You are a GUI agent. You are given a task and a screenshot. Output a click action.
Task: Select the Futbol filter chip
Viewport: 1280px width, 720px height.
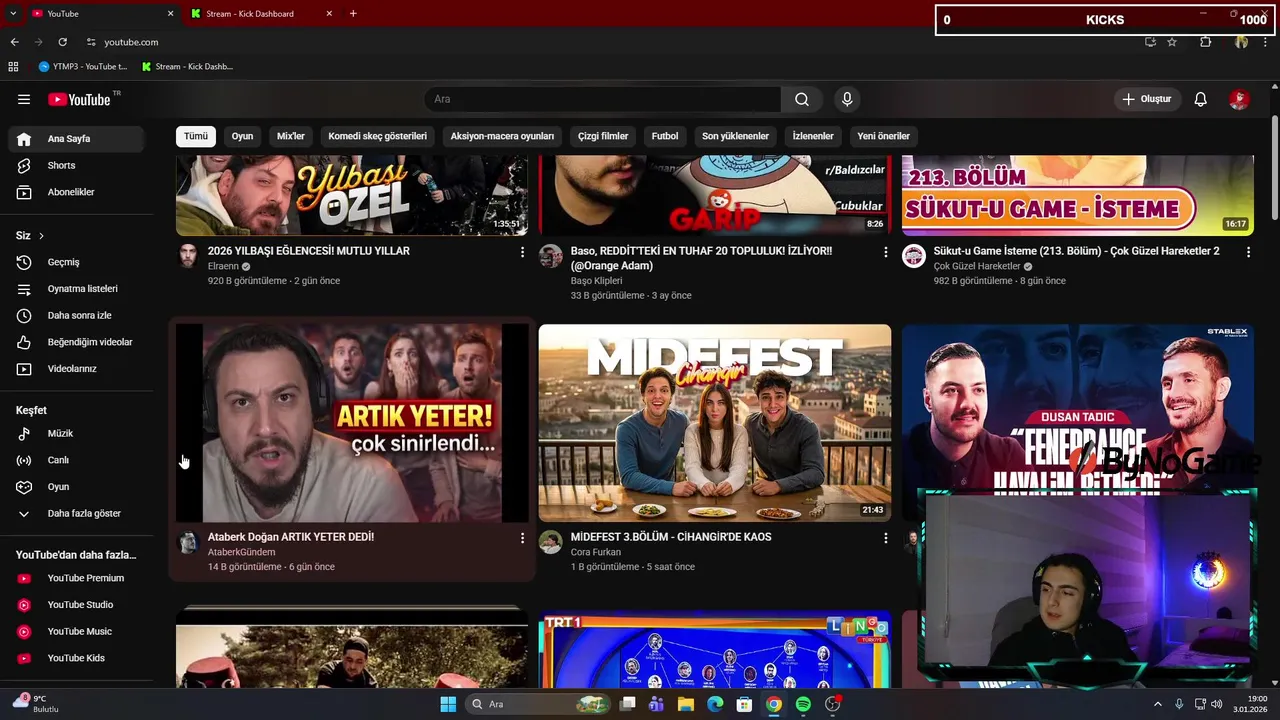pos(665,136)
